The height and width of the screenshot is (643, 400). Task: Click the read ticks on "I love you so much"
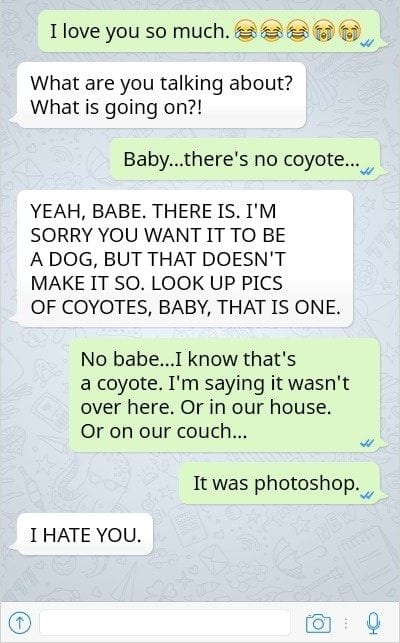(x=366, y=43)
